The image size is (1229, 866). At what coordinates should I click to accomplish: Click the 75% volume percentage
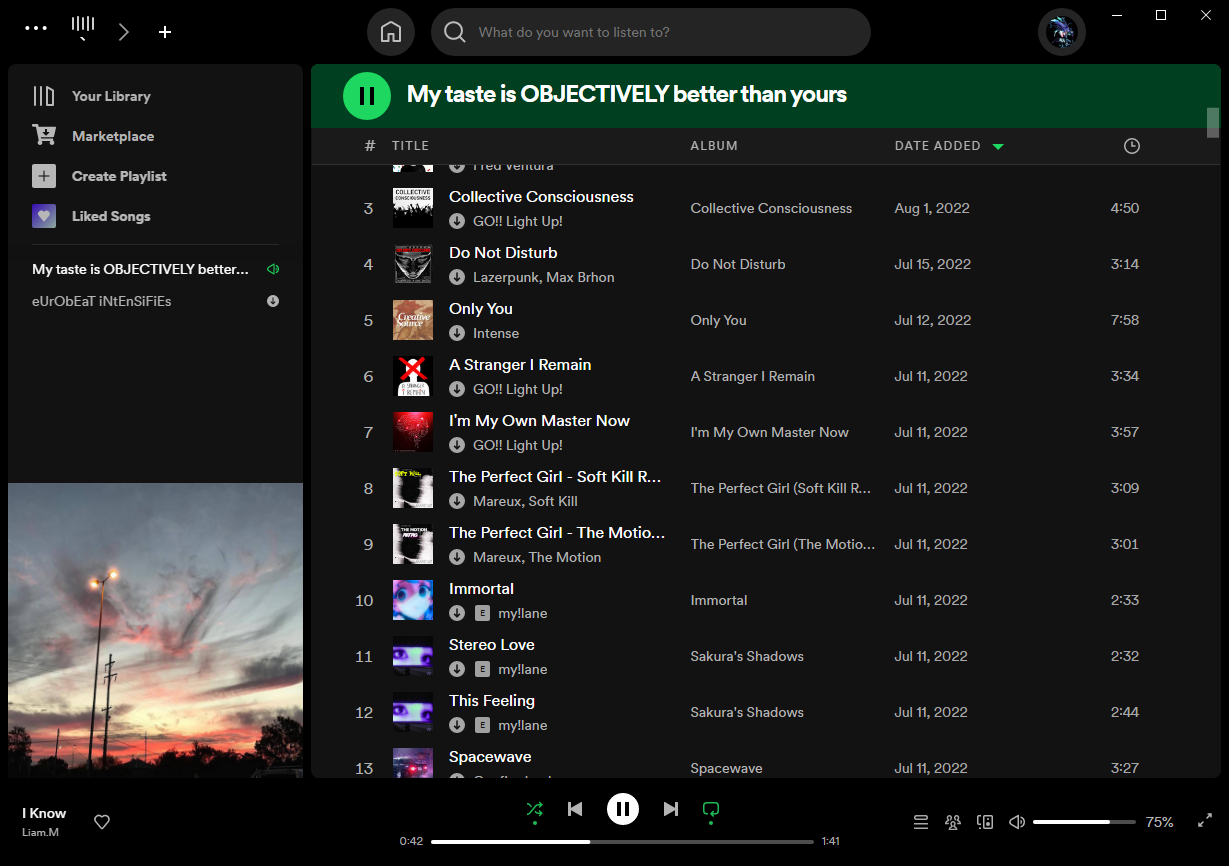pos(1160,822)
